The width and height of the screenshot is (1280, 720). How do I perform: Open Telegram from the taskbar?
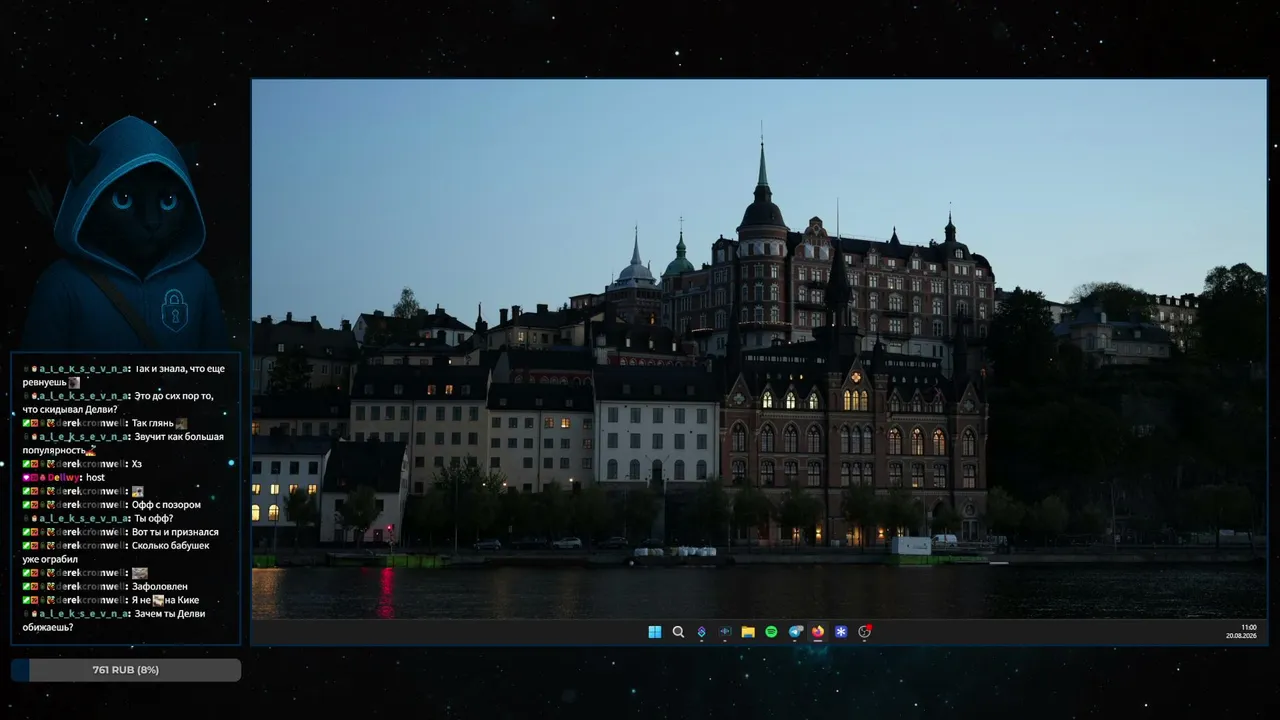(795, 632)
